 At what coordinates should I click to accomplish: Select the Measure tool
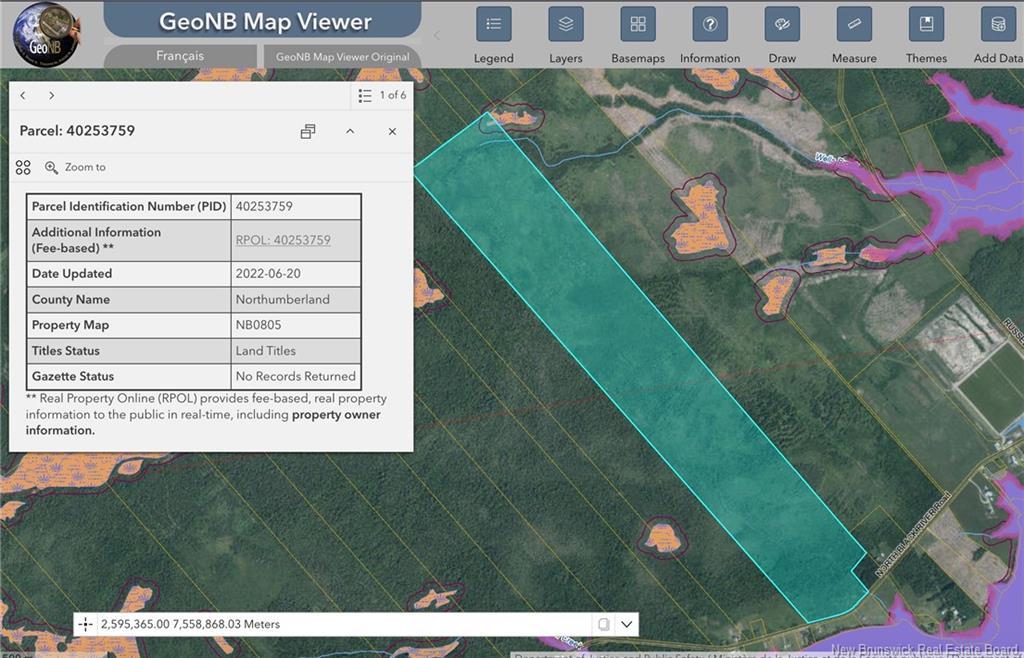tap(854, 25)
